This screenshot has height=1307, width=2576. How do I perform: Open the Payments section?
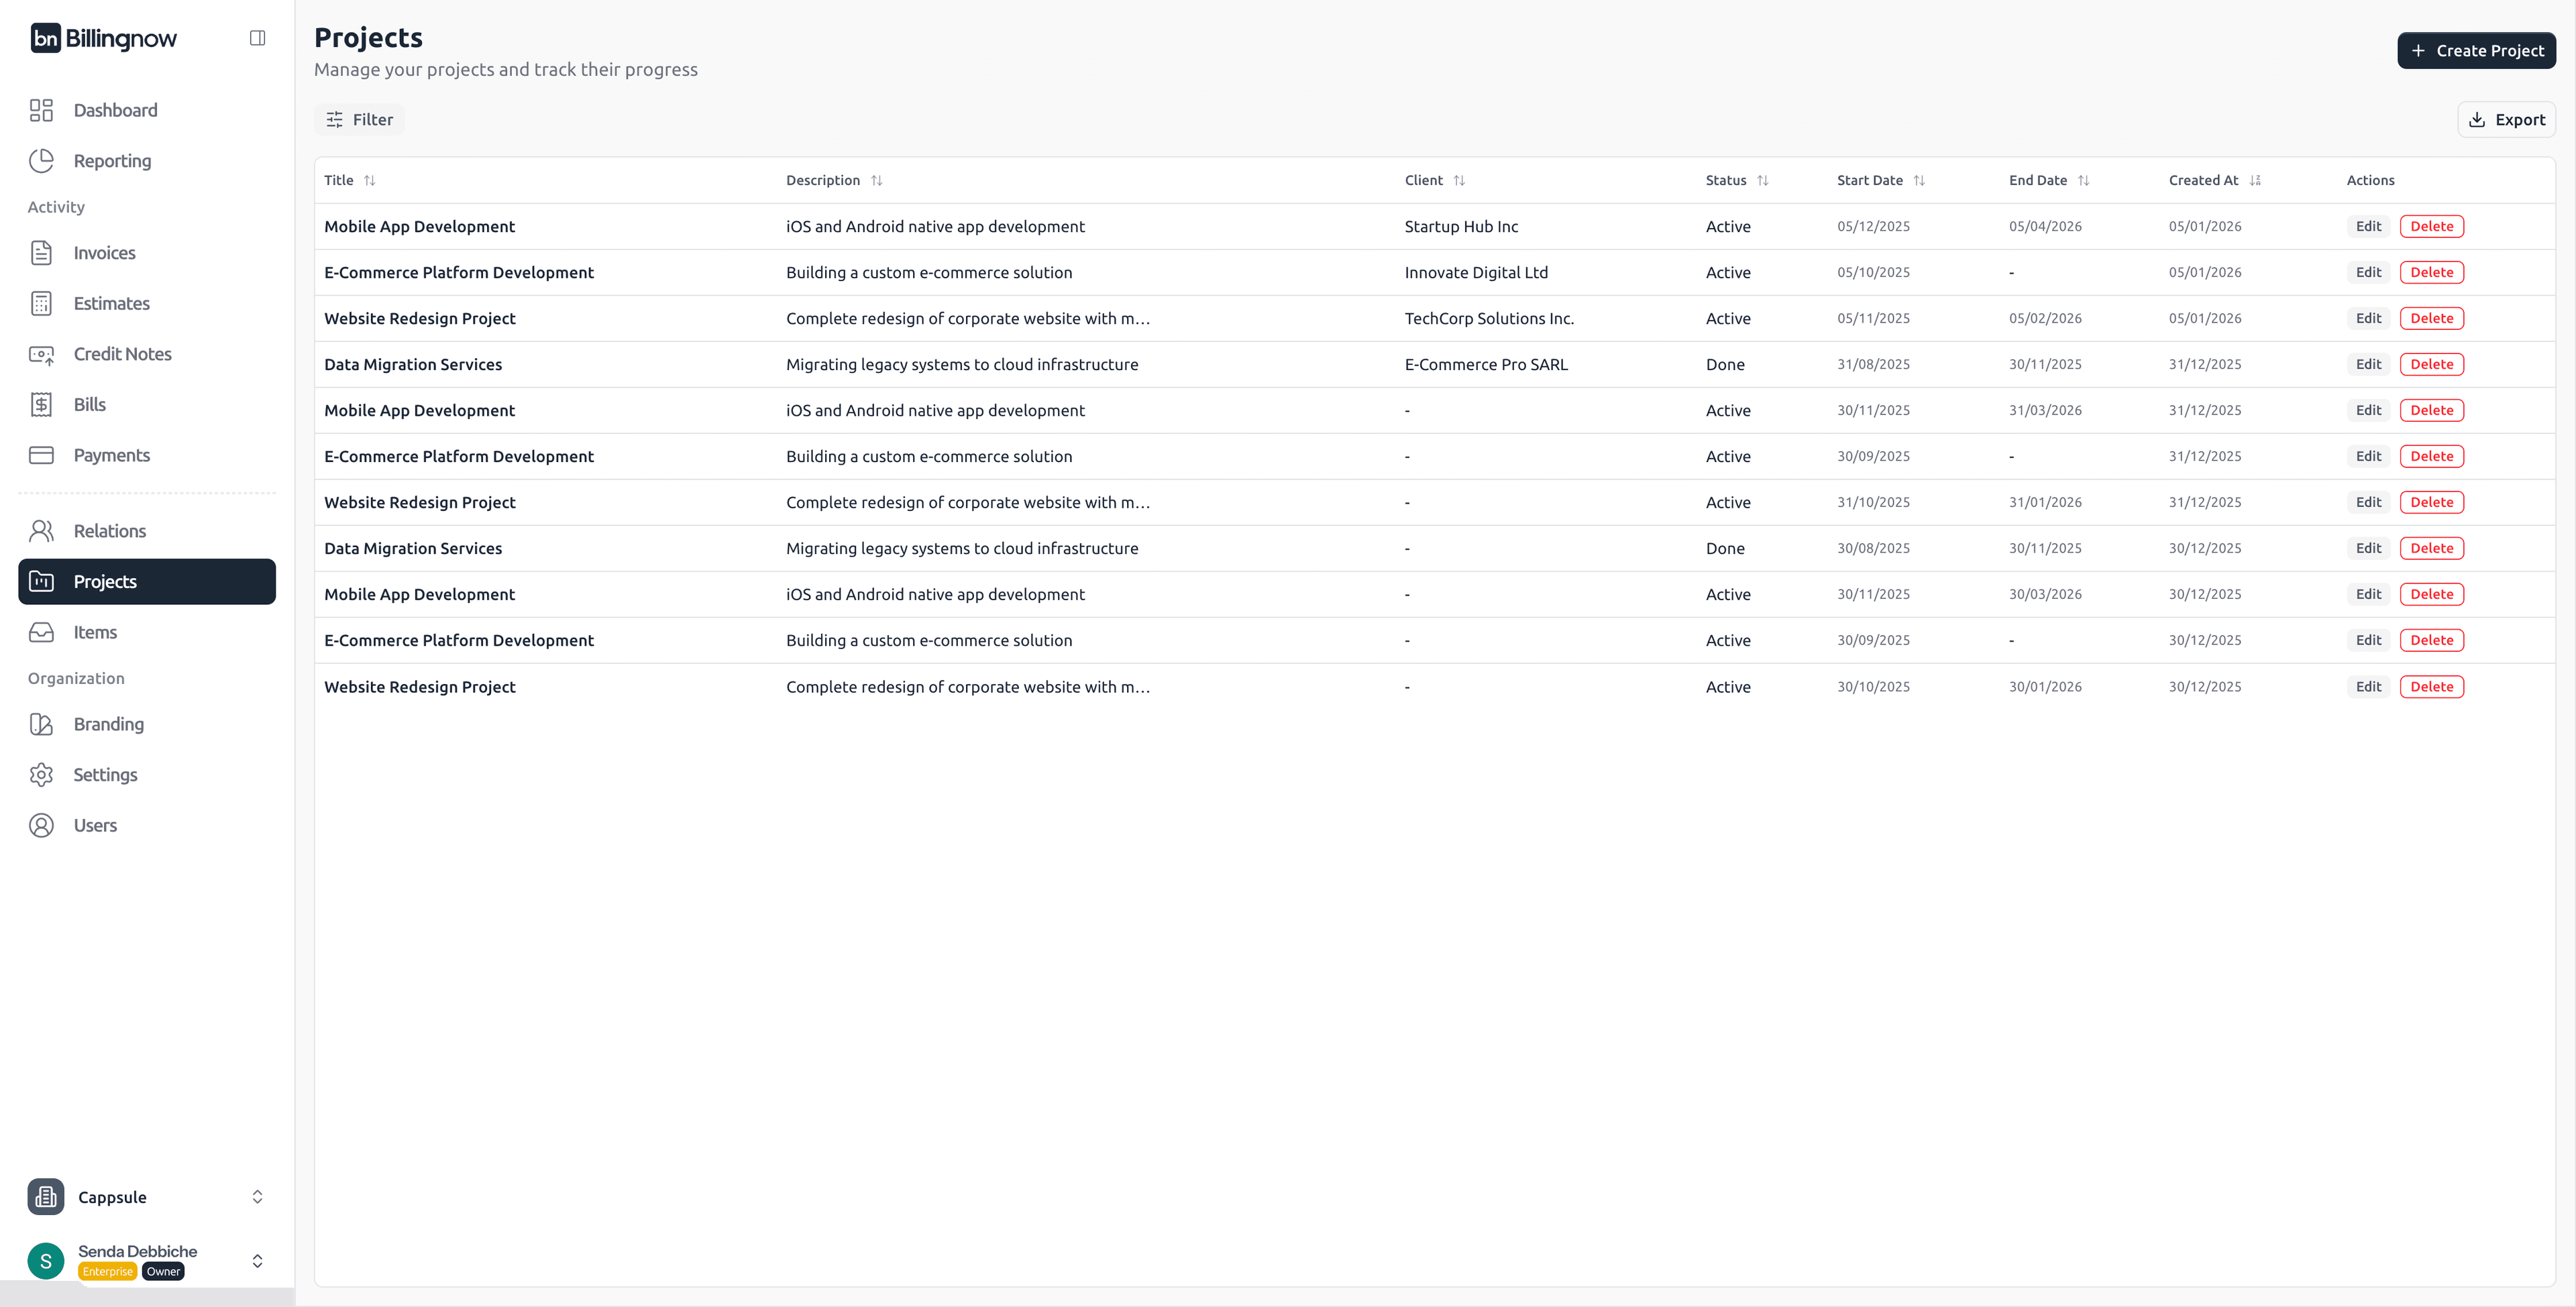pos(111,455)
